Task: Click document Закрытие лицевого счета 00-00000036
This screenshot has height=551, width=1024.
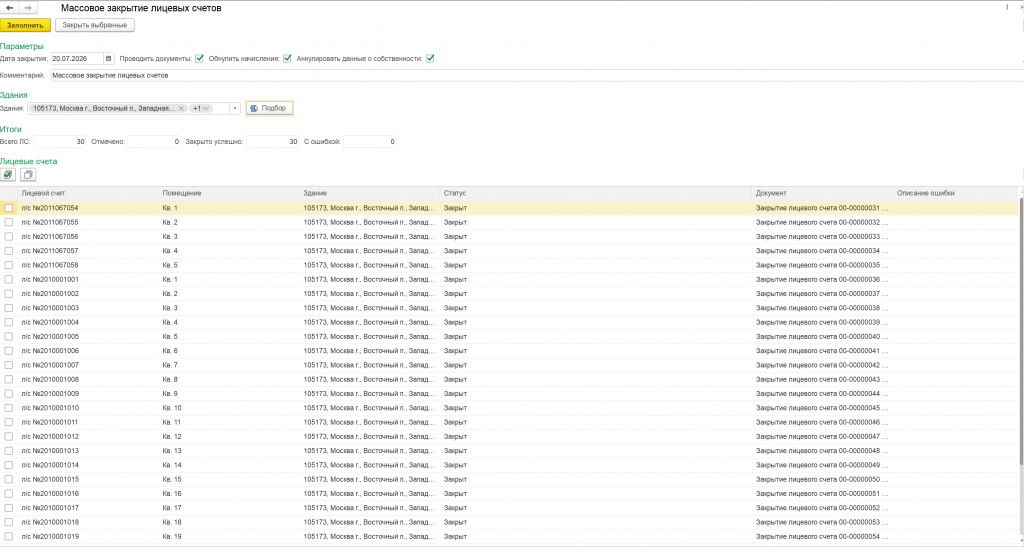Action: coord(822,279)
